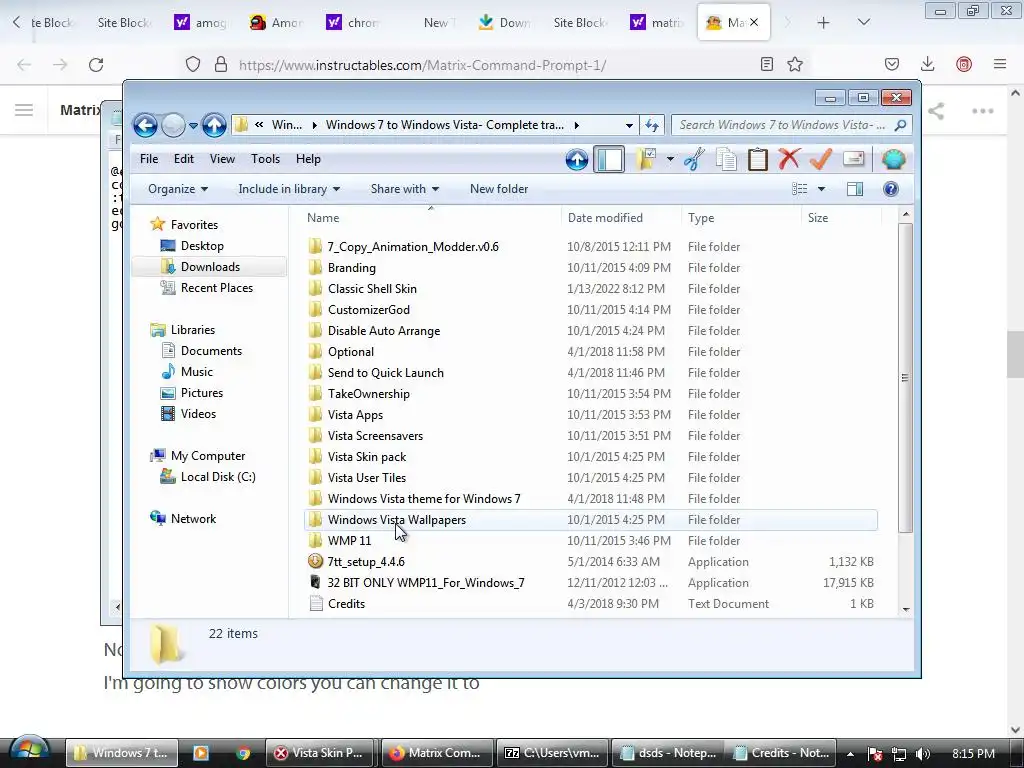Open the View menu
This screenshot has width=1024, height=768.
click(x=222, y=159)
